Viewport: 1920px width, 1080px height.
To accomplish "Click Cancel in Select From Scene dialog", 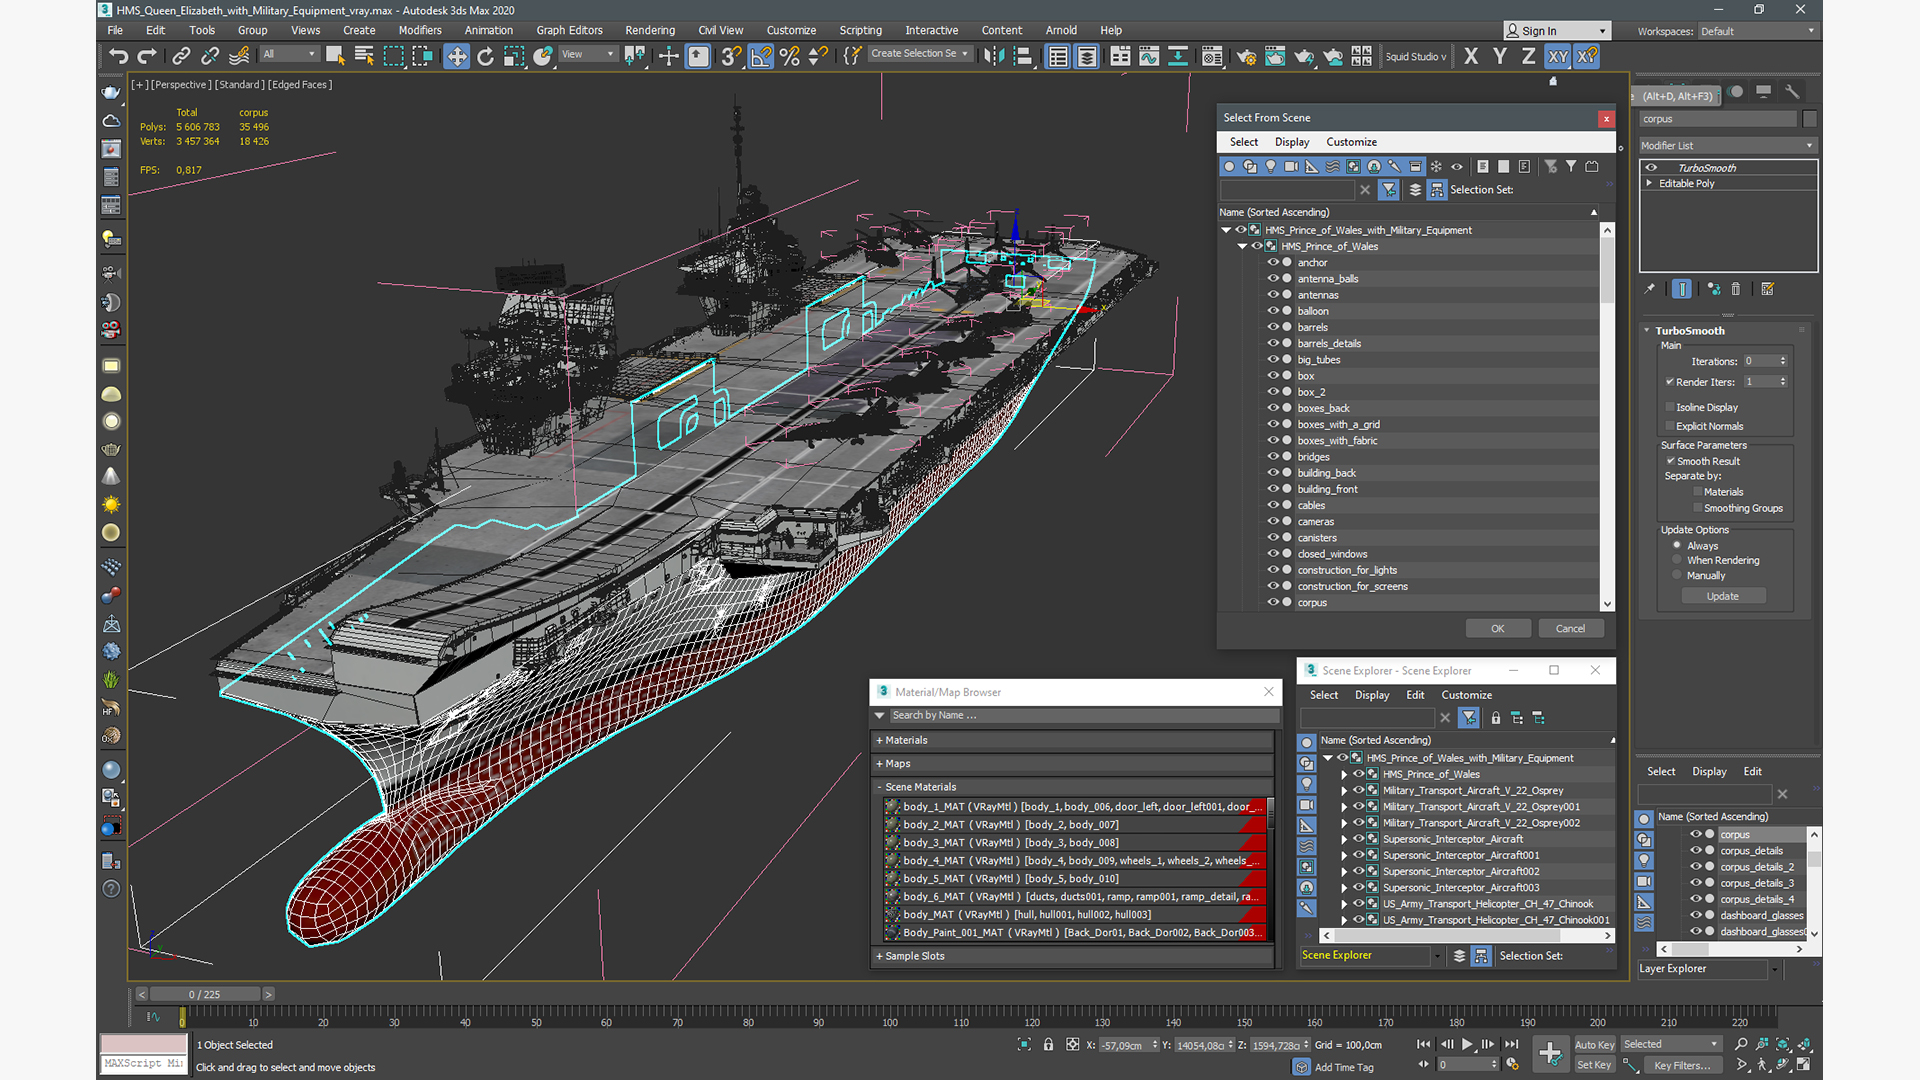I will (1570, 629).
